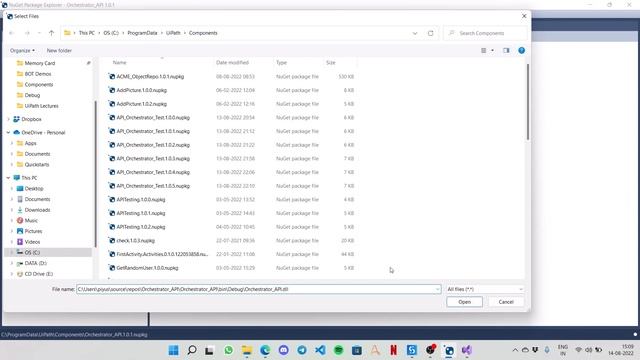Click the Search Components field
The width and height of the screenshot is (640, 360).
click(x=486, y=33)
